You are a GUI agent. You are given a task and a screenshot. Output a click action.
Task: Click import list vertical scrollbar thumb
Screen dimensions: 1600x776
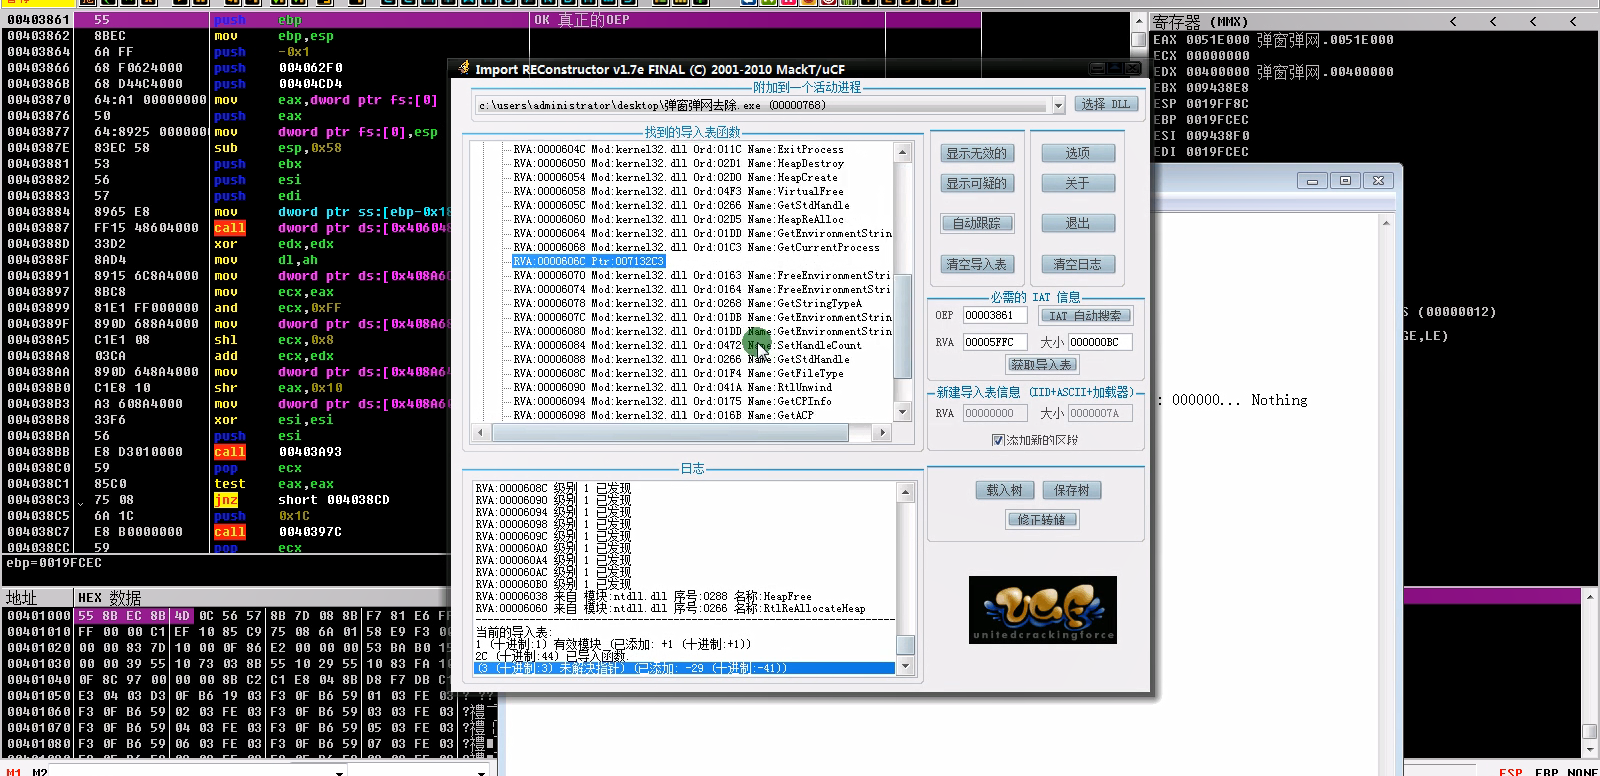point(902,326)
